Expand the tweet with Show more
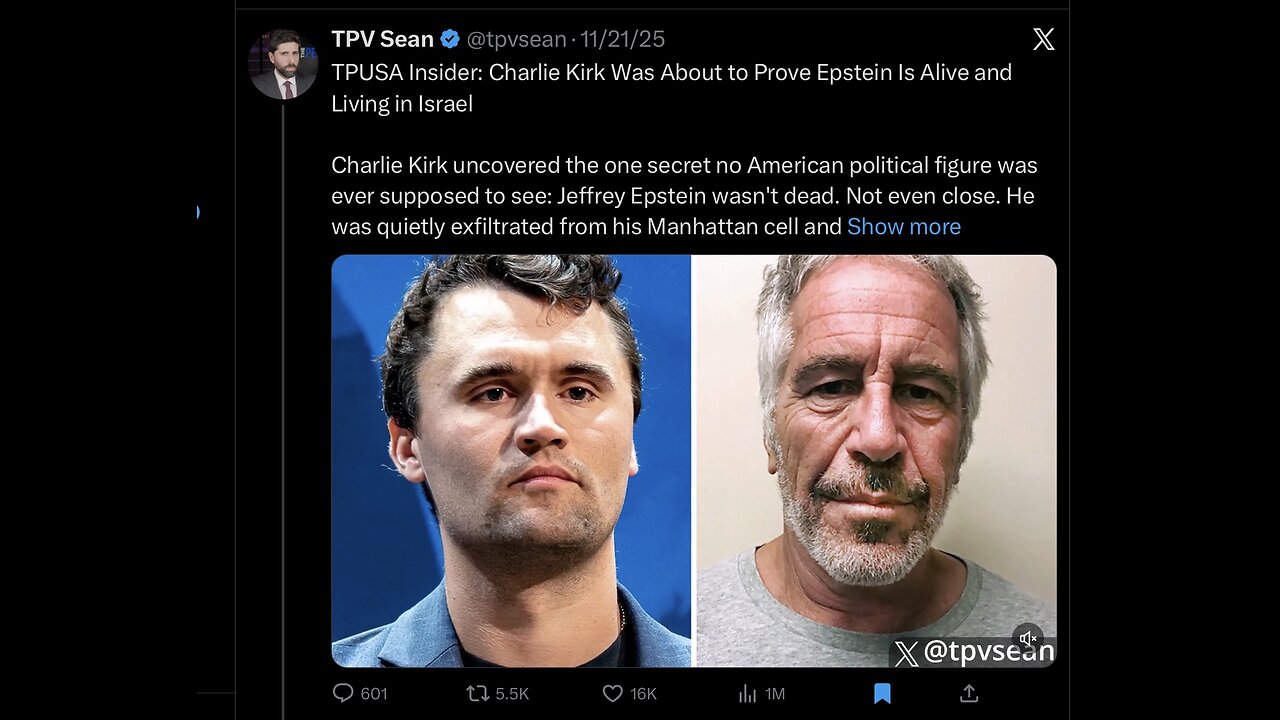Viewport: 1280px width, 720px height. coord(903,227)
